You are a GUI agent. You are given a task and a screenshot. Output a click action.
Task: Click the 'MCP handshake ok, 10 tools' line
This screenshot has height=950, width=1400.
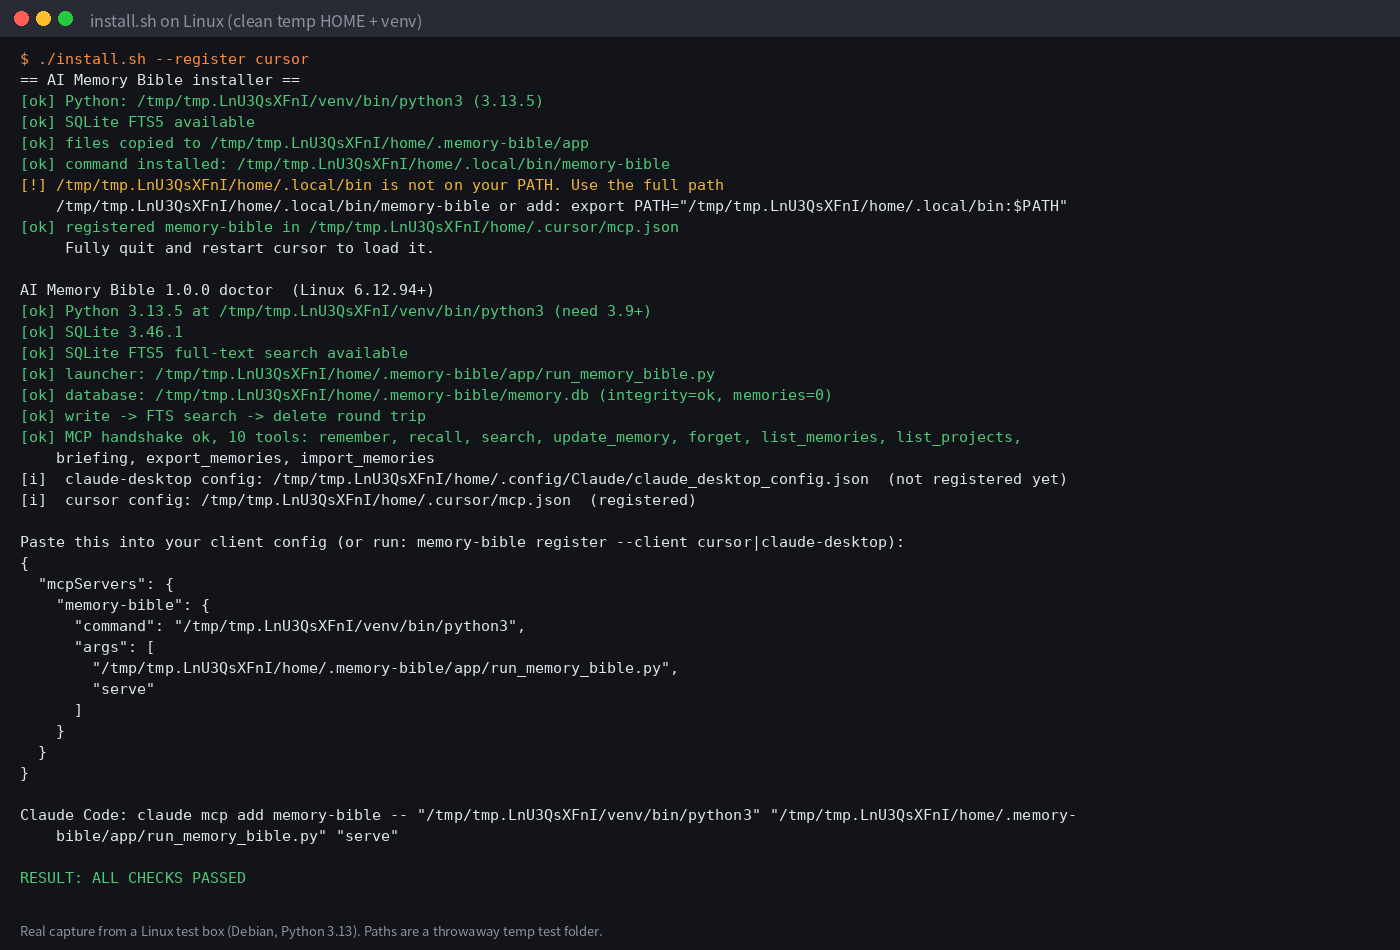[521, 437]
